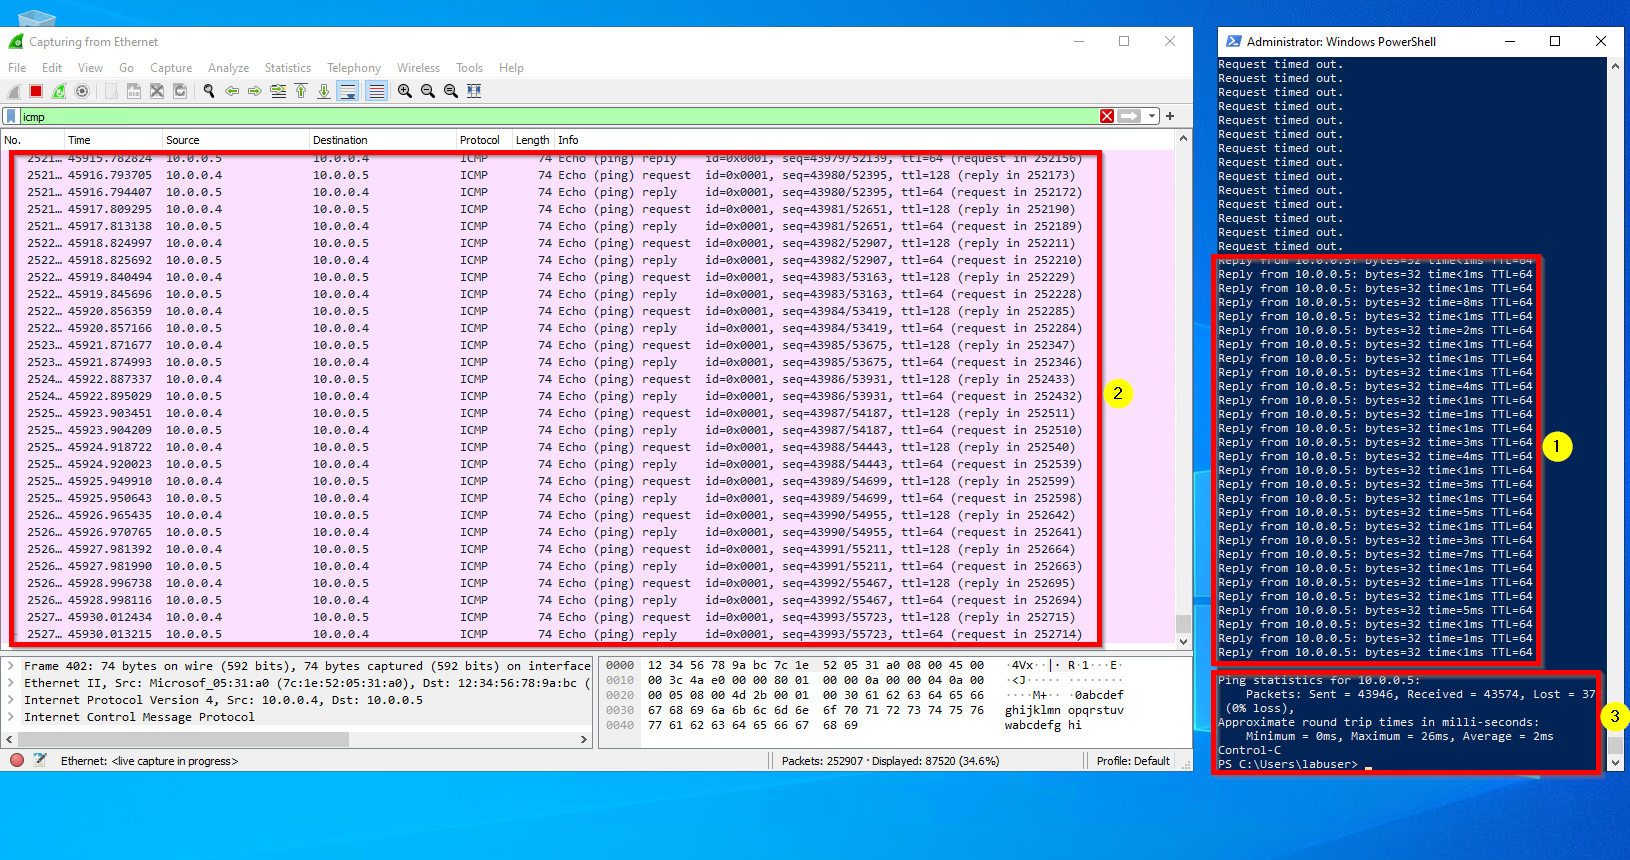Click the save capture file icon

134,91
